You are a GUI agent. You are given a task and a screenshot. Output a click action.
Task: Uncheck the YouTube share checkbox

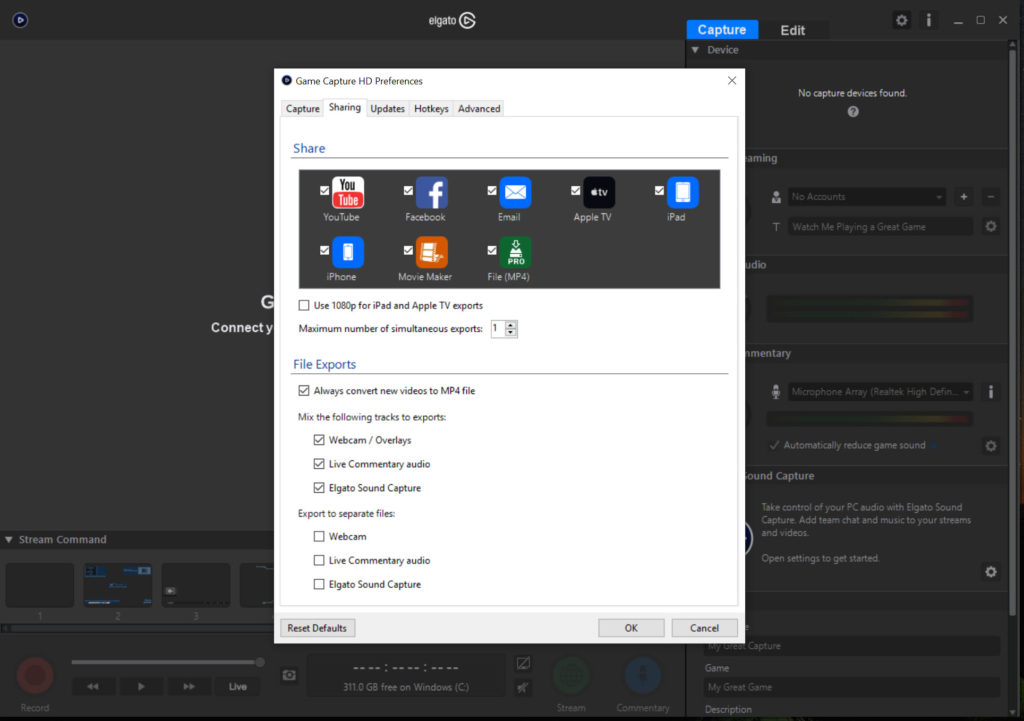pos(325,191)
